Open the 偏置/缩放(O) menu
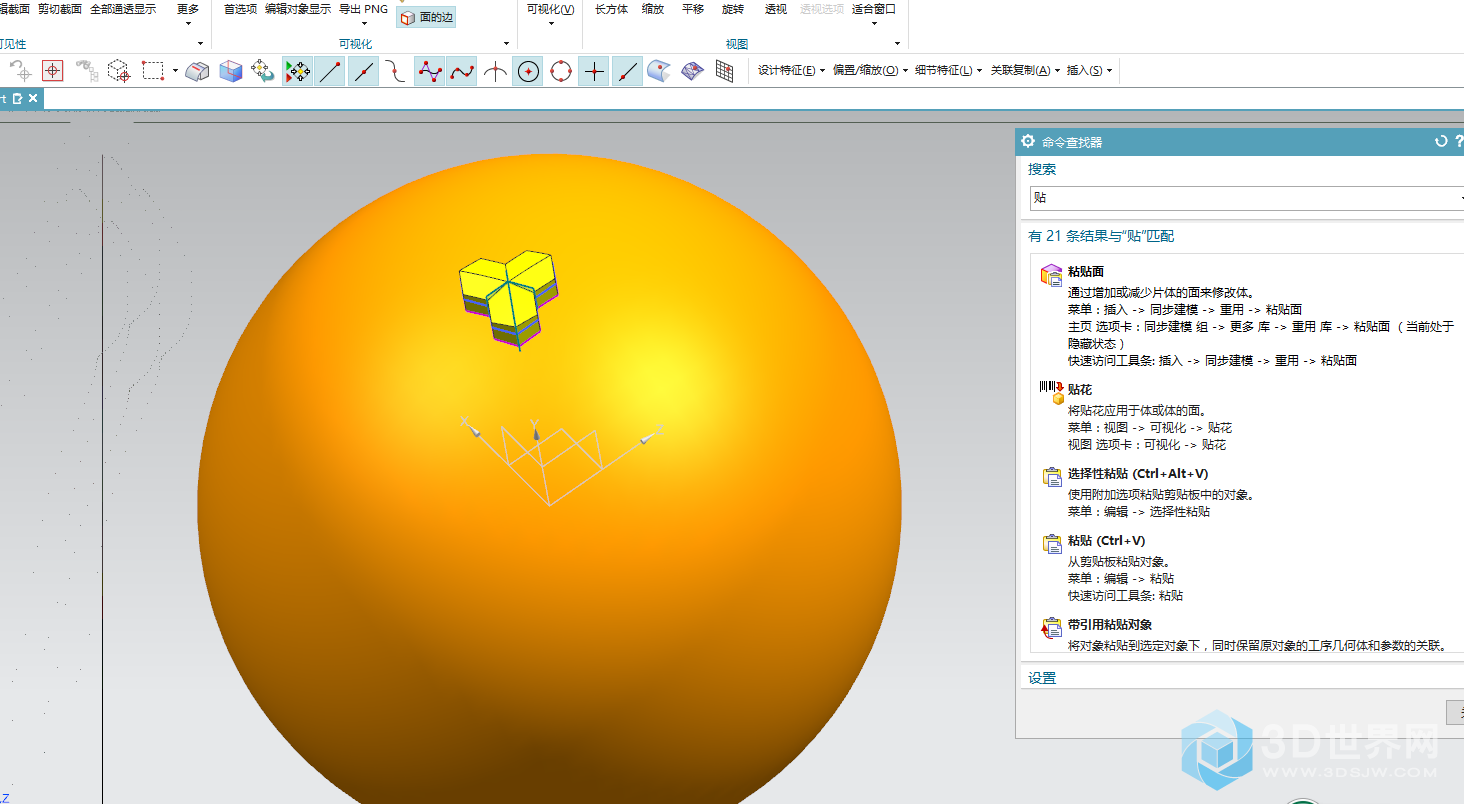The image size is (1464, 804). 870,70
